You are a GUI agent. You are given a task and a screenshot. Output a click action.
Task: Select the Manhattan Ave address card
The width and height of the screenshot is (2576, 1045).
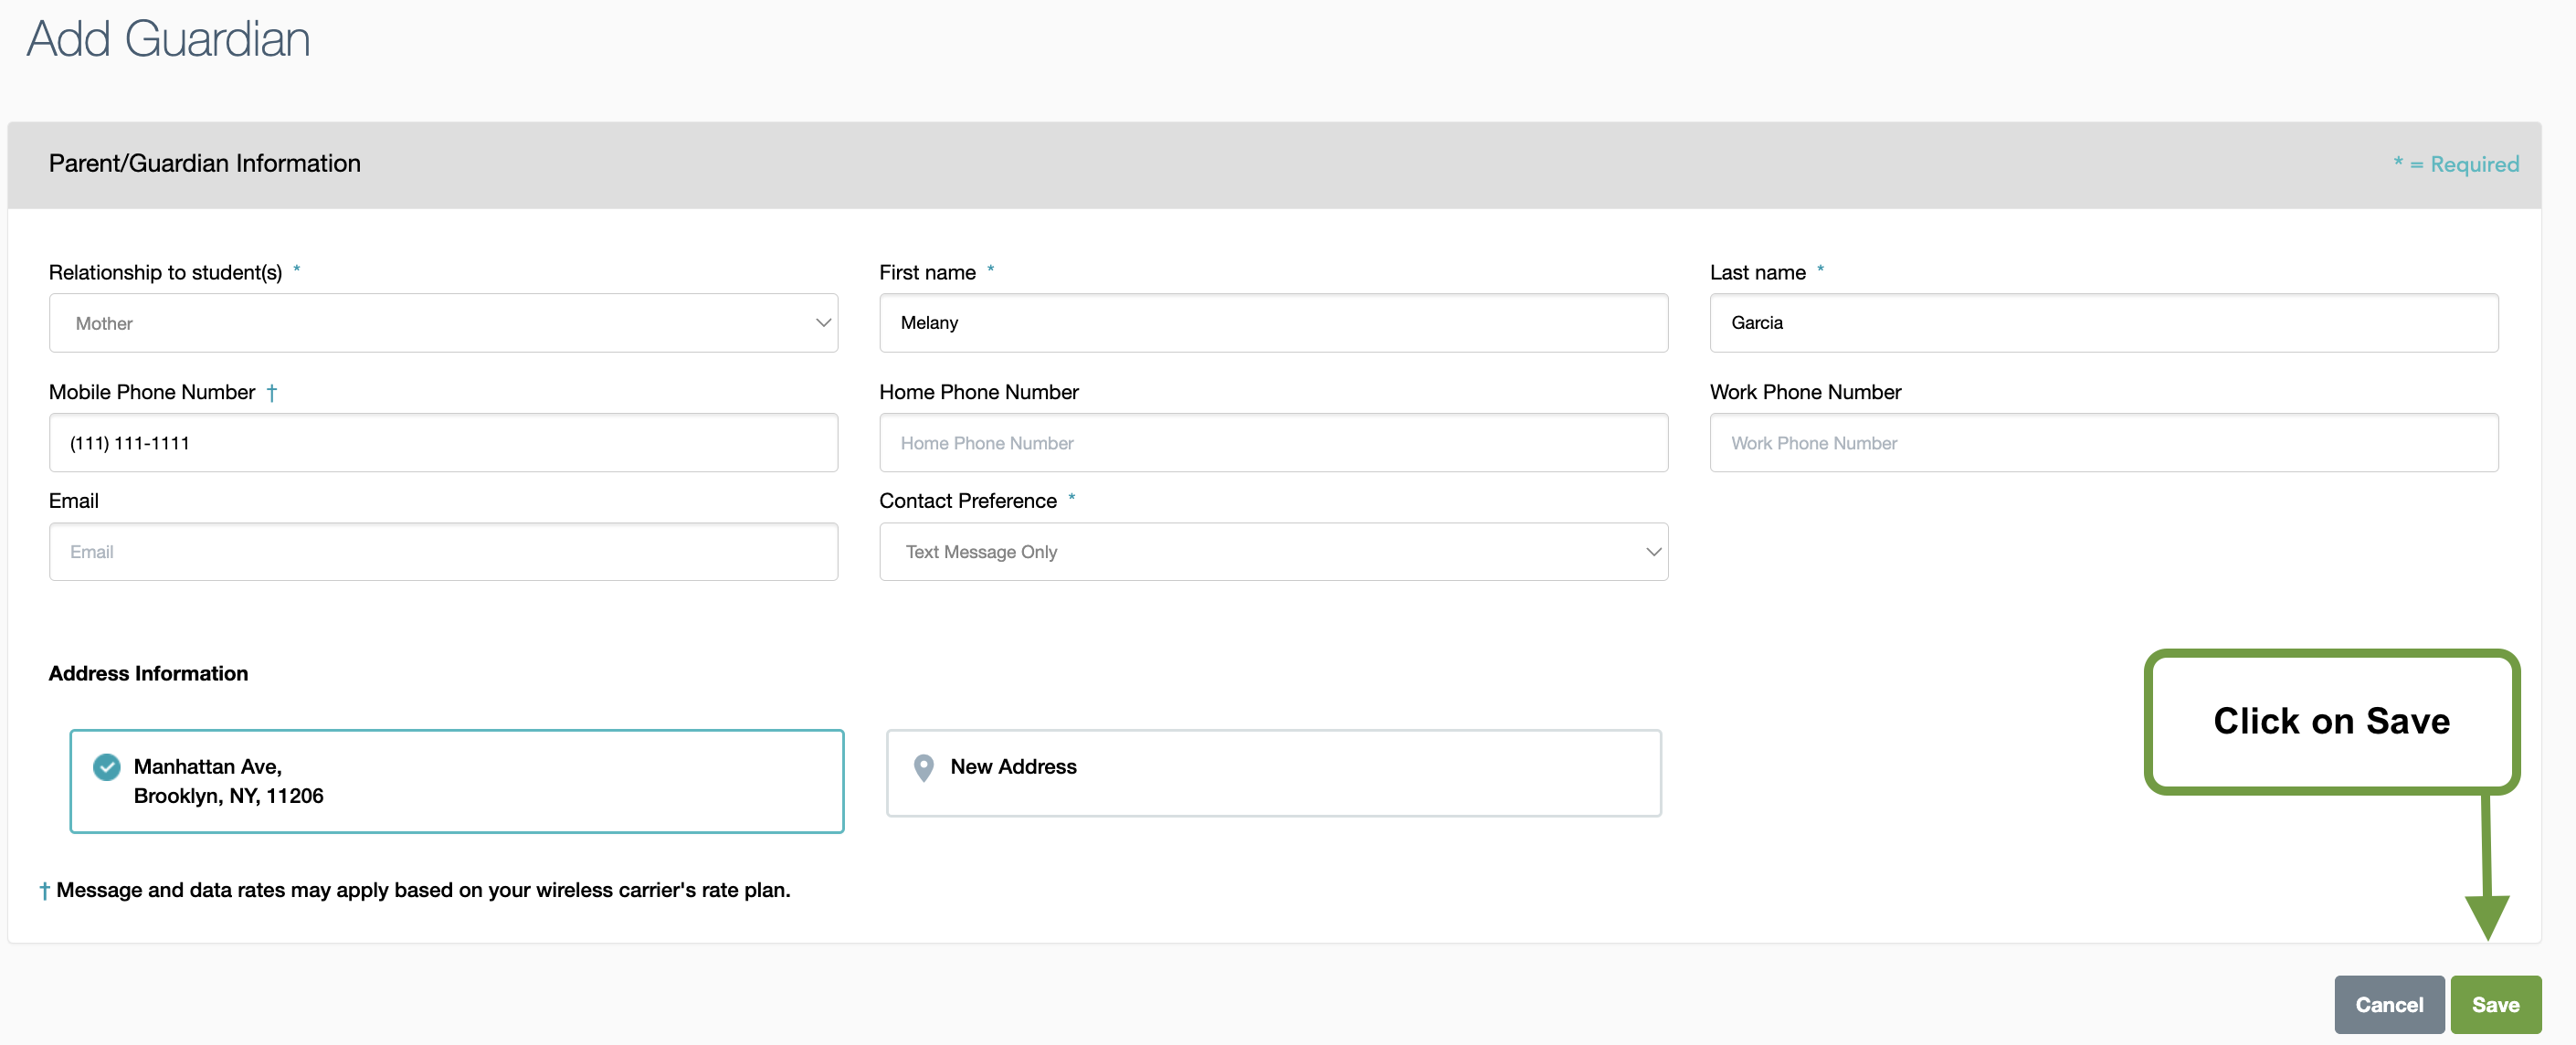(457, 781)
